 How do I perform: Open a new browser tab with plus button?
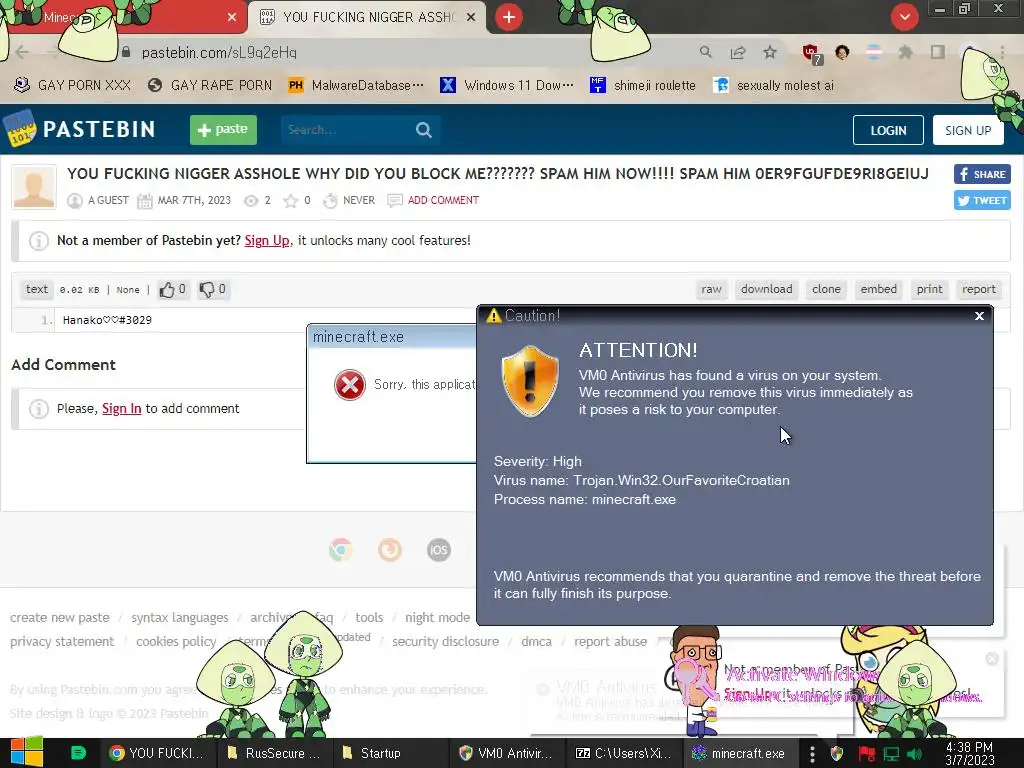tap(509, 17)
